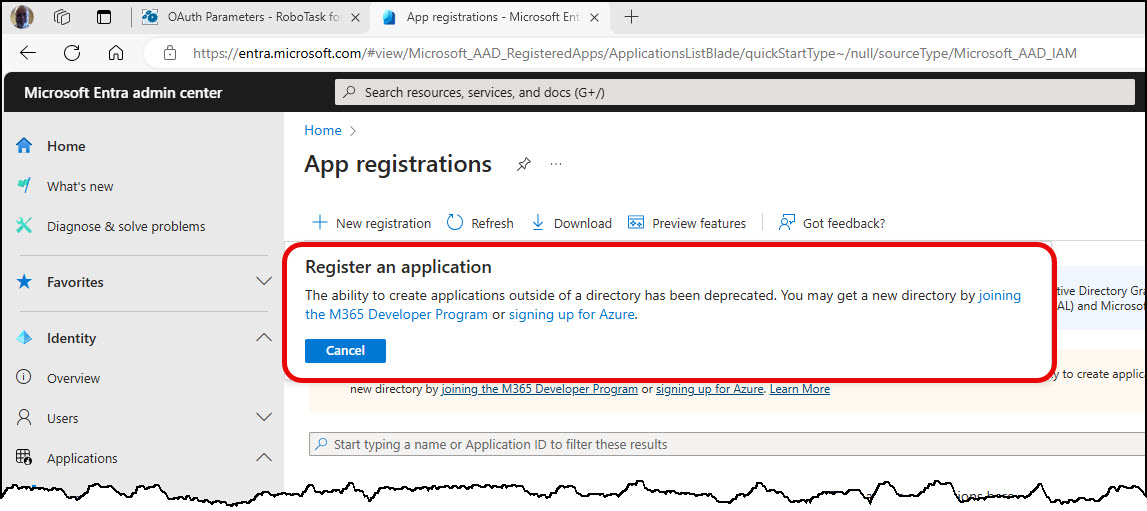Click the Got feedback icon
Image resolution: width=1147 pixels, height=511 pixels.
[788, 223]
